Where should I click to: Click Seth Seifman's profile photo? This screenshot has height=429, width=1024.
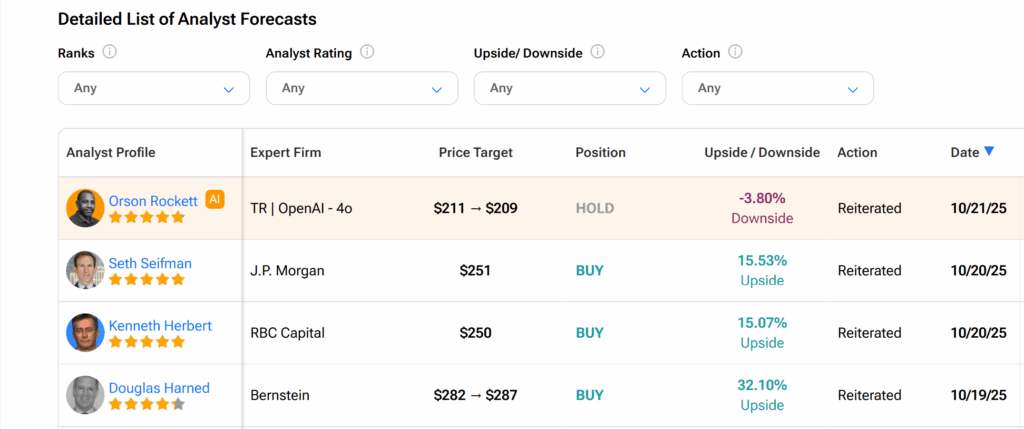[x=85, y=271]
